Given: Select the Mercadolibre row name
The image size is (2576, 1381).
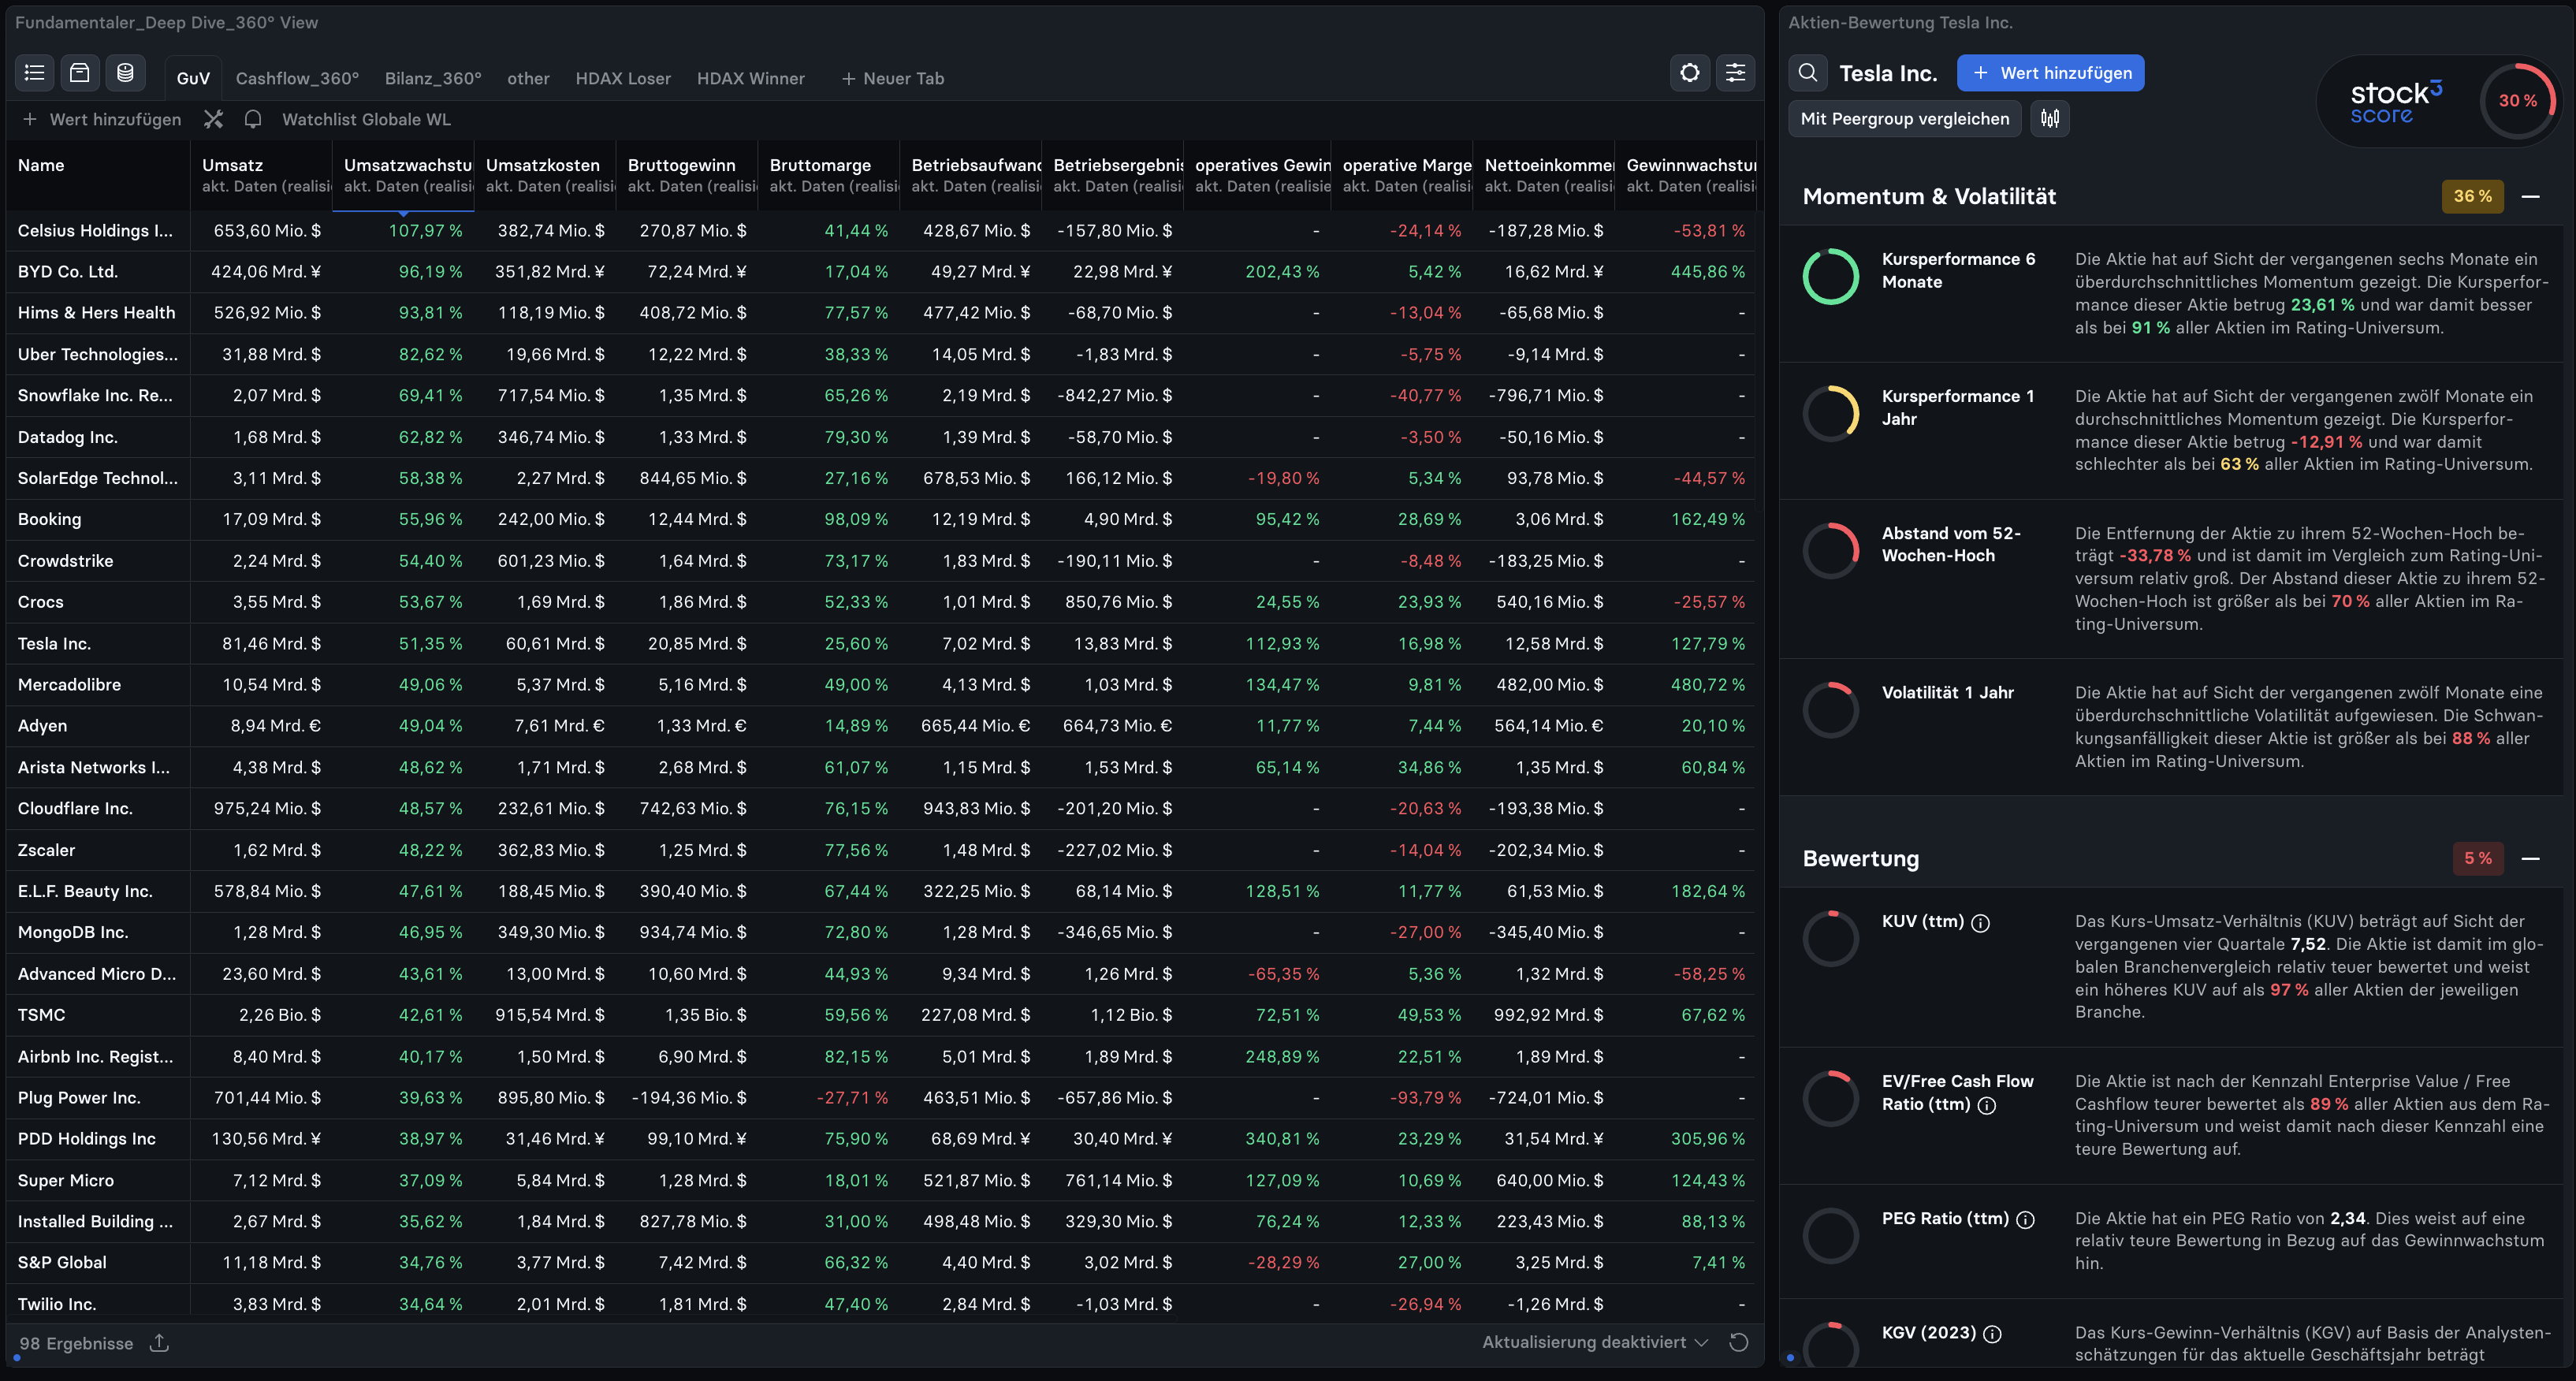Looking at the screenshot, I should [x=69, y=685].
